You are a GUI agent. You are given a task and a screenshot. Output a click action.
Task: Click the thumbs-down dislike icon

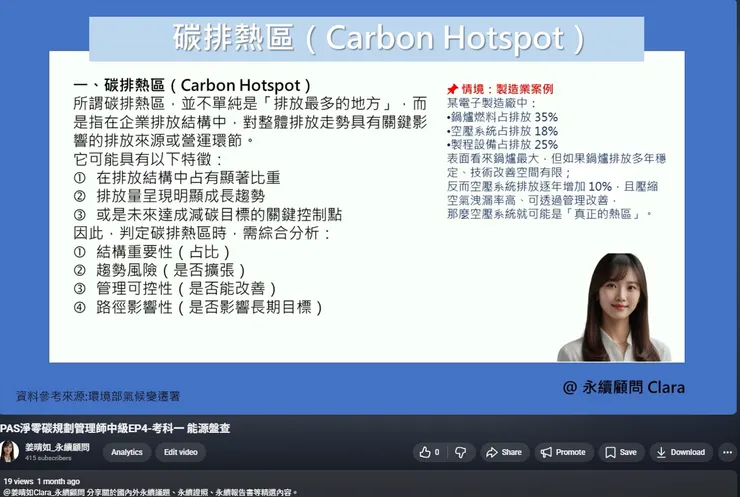coord(461,452)
